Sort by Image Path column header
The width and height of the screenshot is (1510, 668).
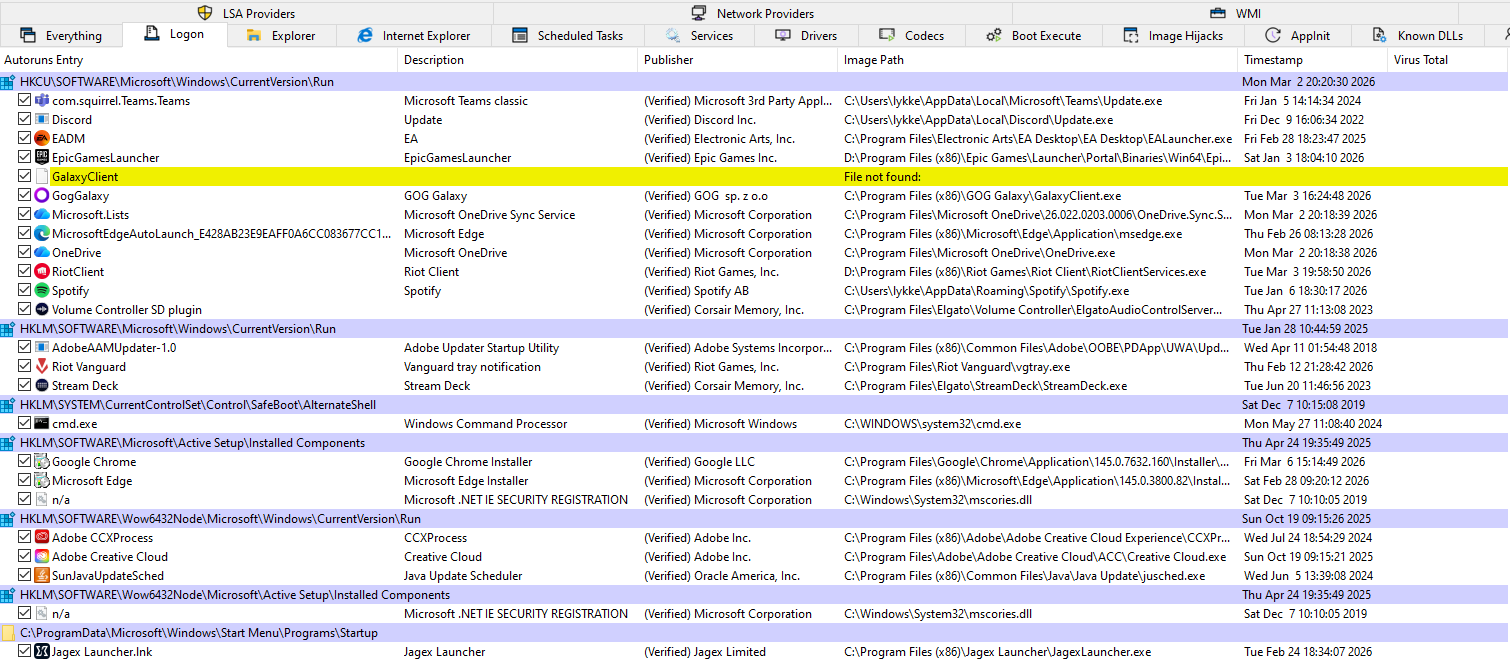pos(1038,60)
